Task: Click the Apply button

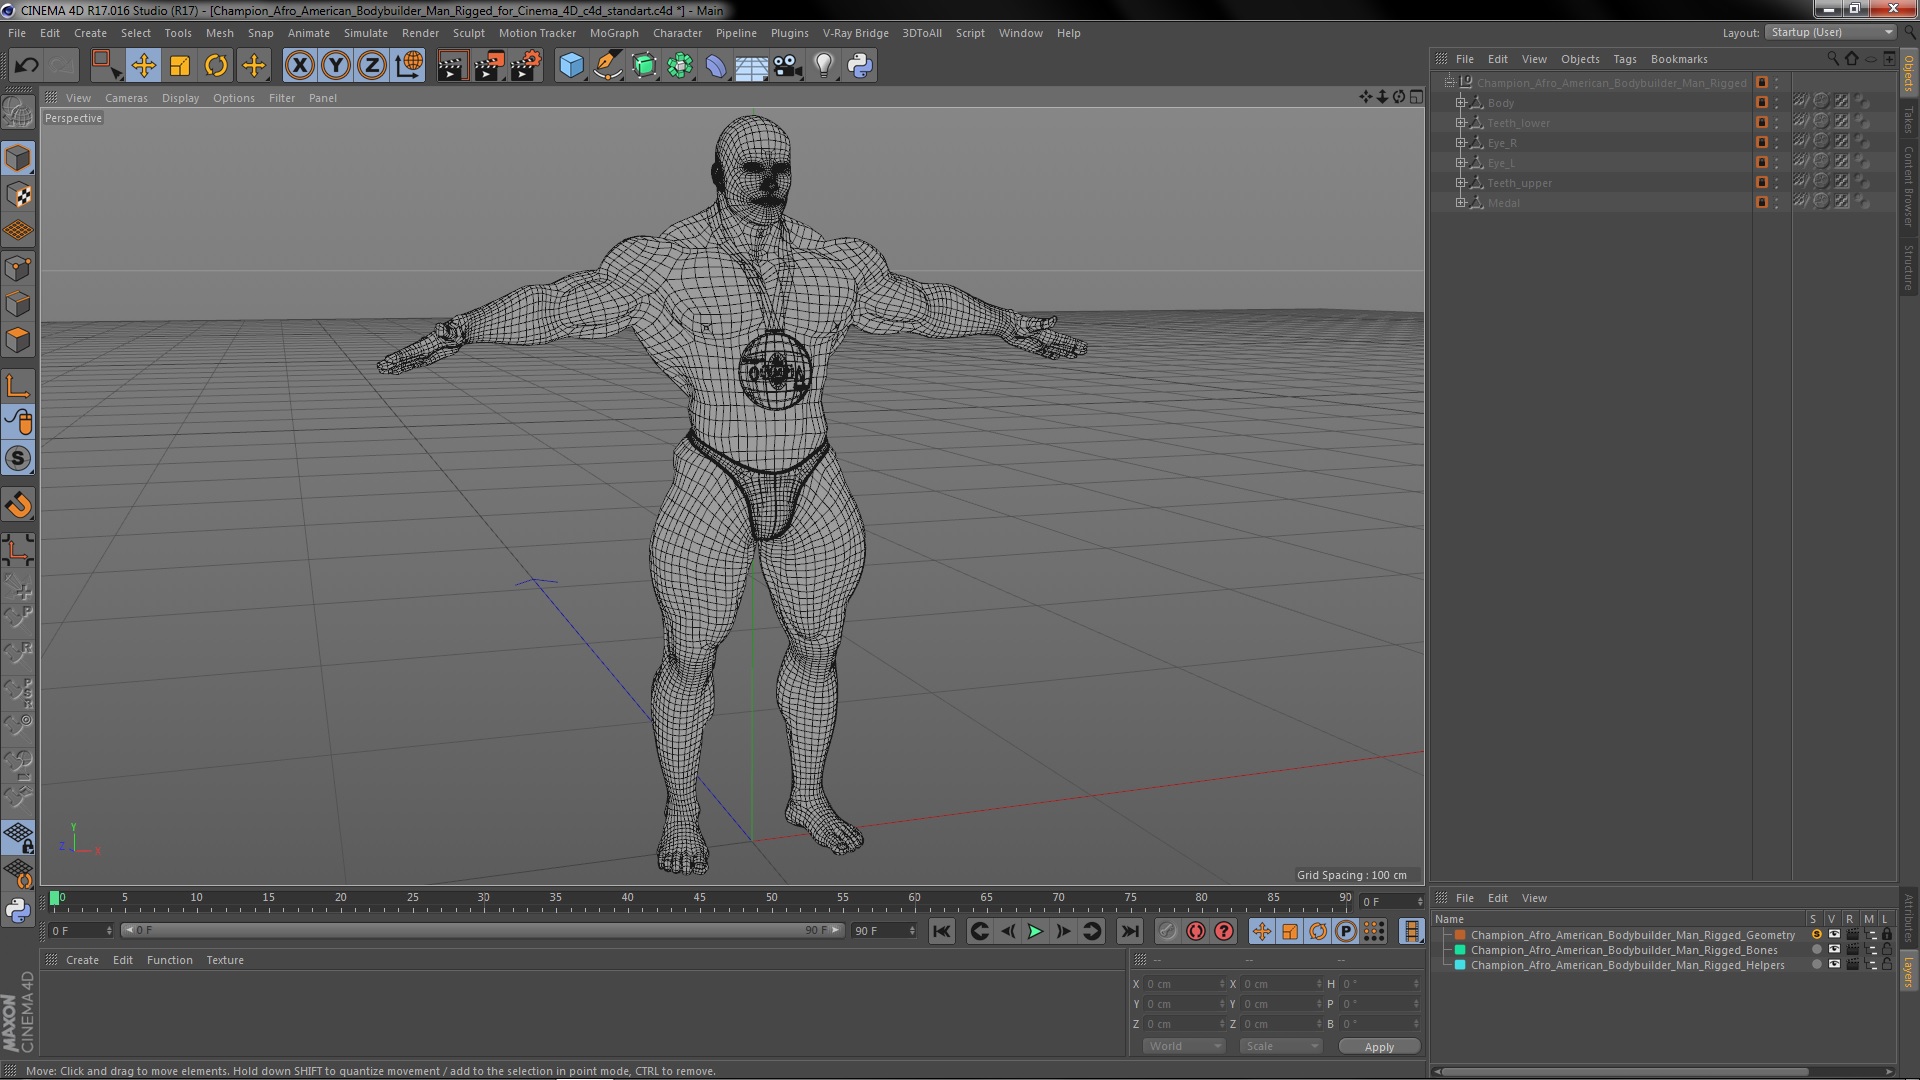Action: (x=1379, y=1046)
